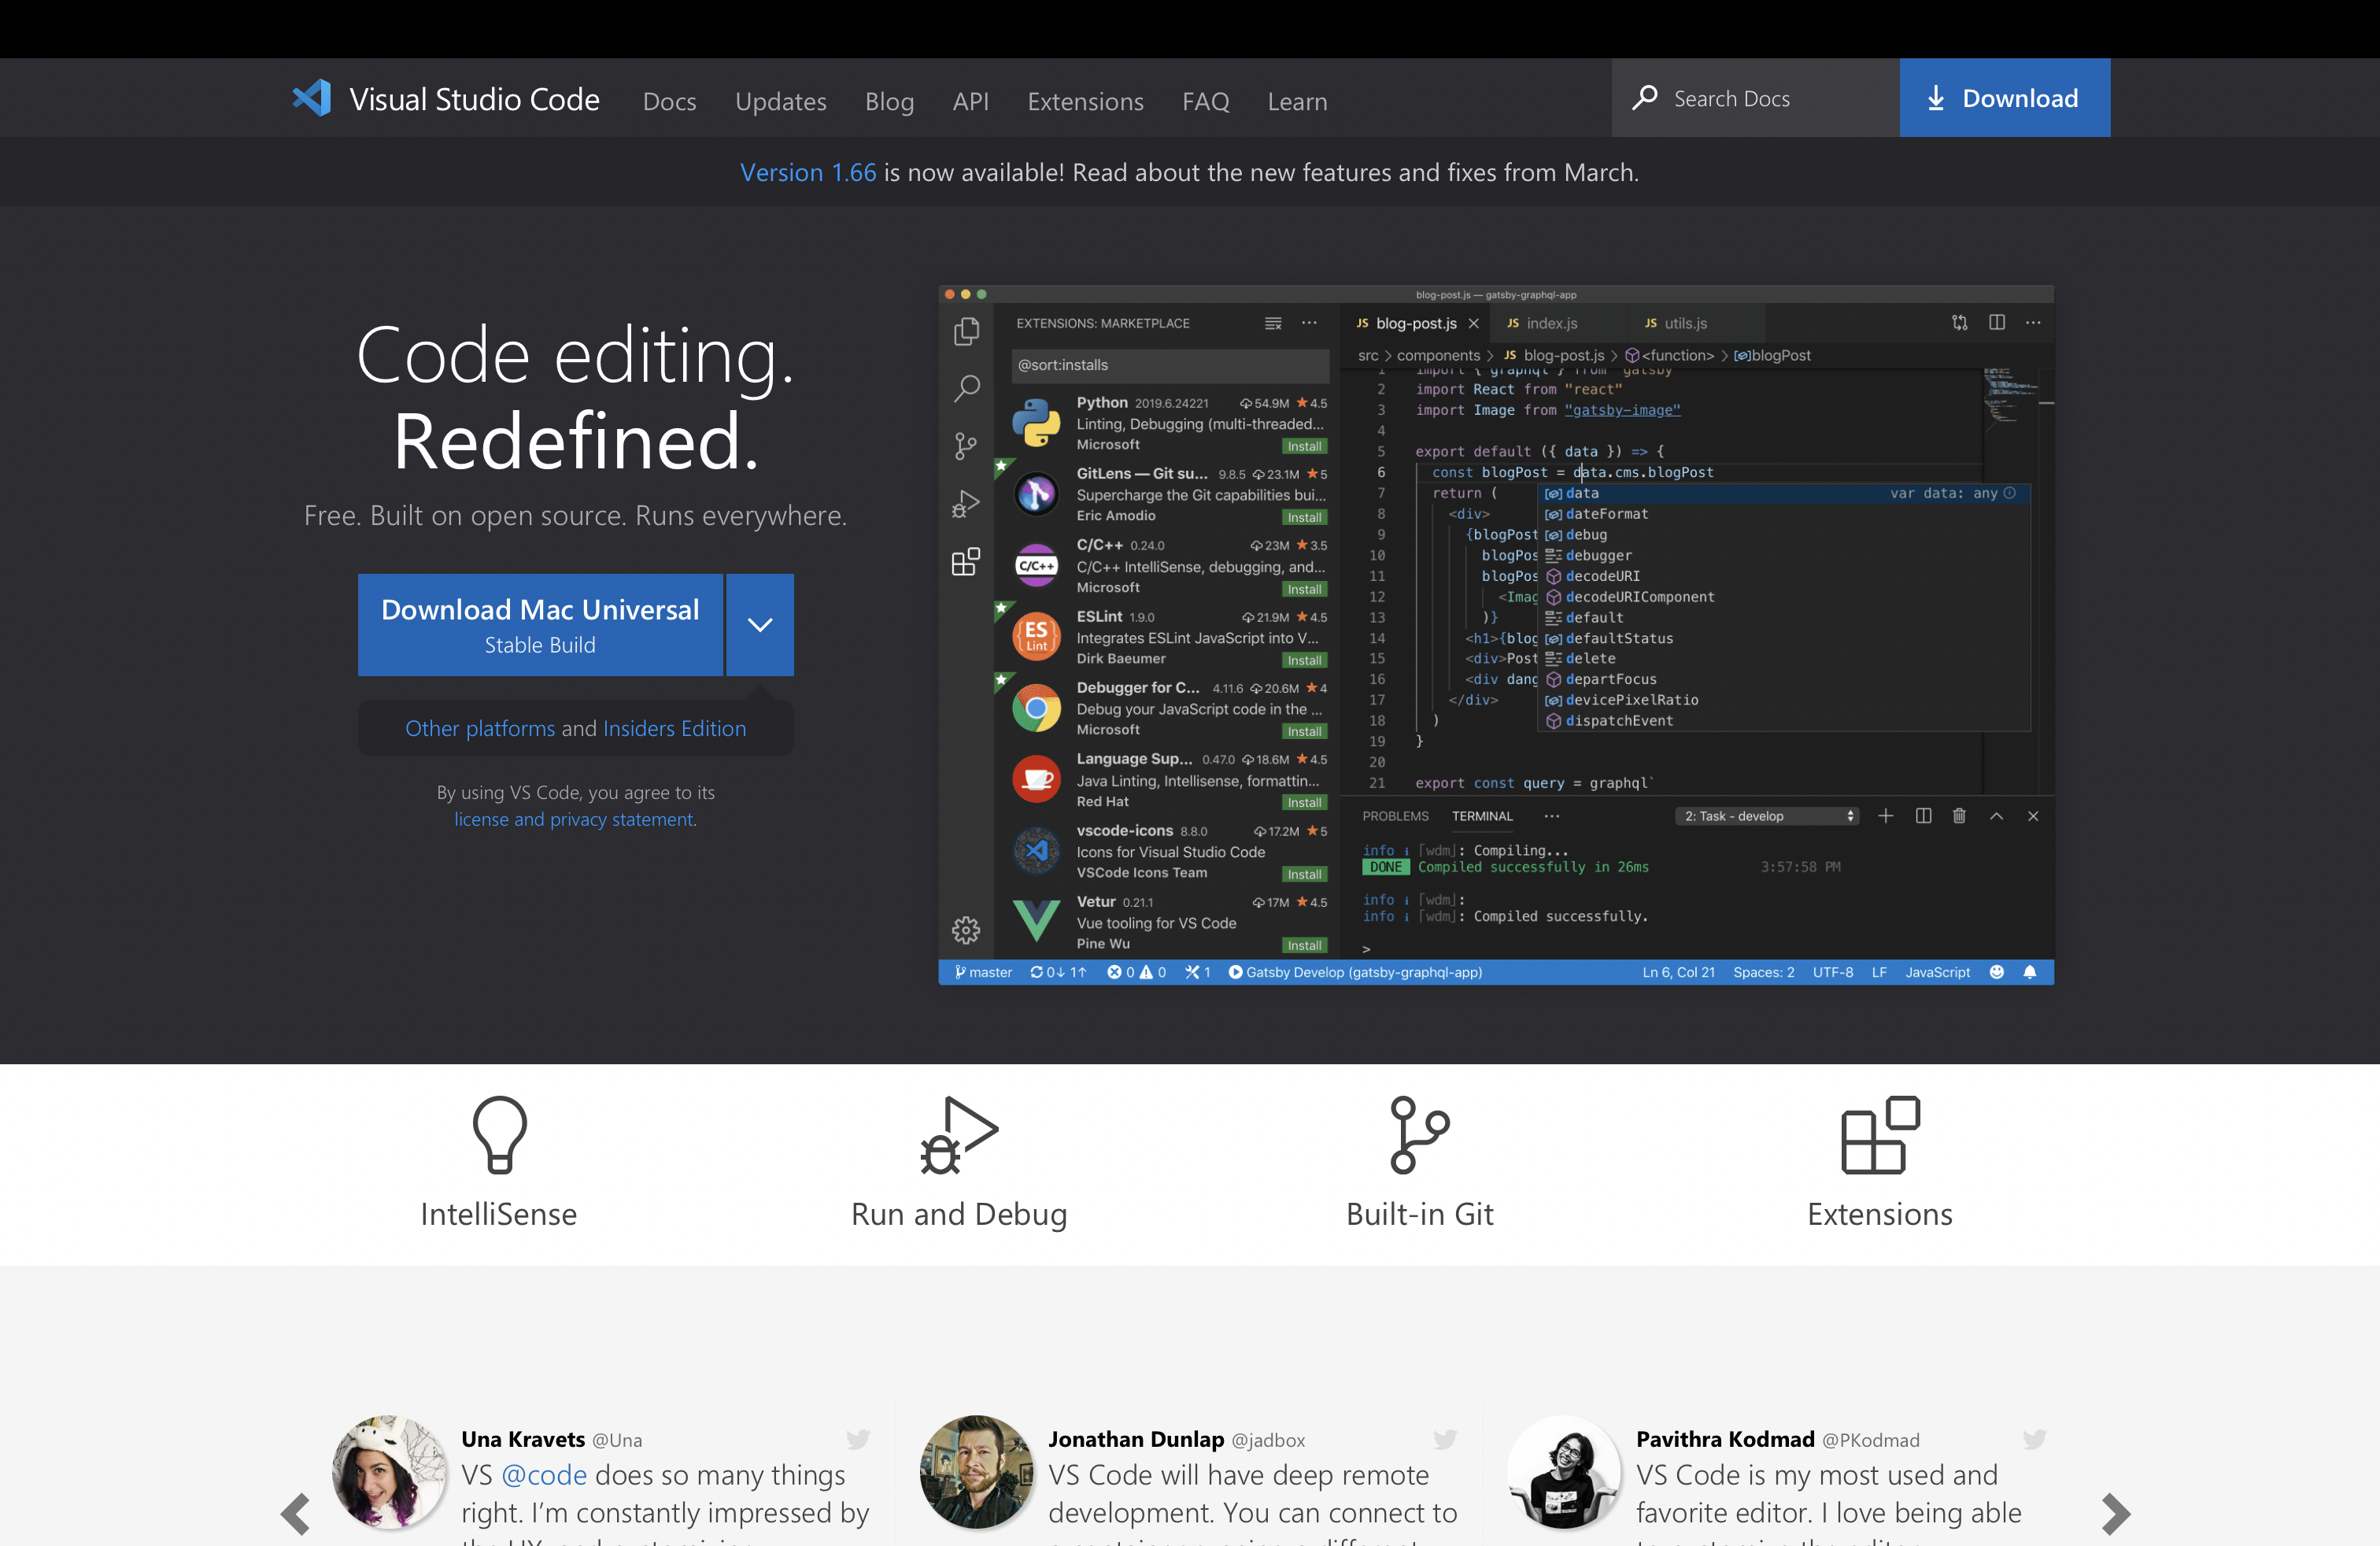The image size is (2380, 1546).
Task: Click Download Mac Universal Stable Build
Action: point(540,624)
